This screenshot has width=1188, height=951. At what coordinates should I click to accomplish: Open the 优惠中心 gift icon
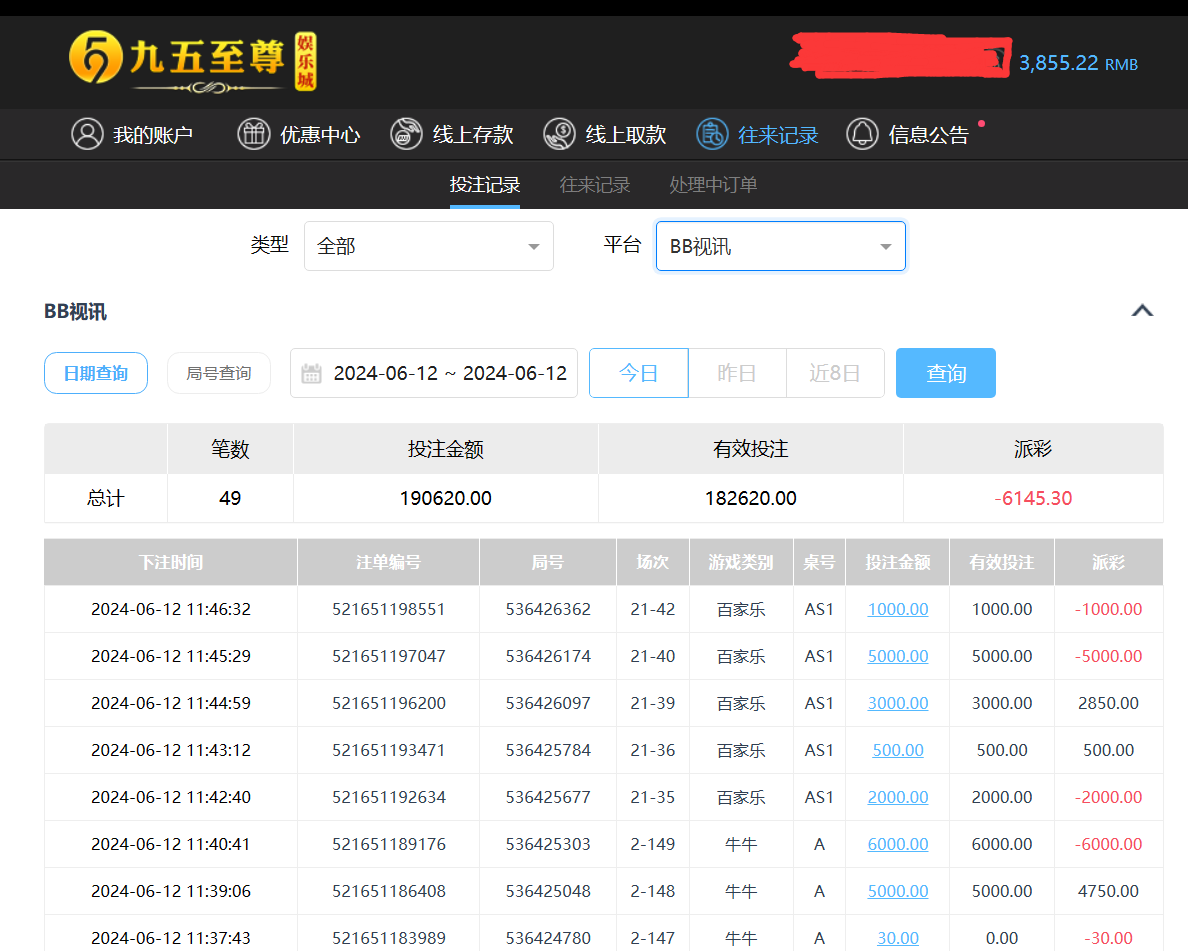254,134
